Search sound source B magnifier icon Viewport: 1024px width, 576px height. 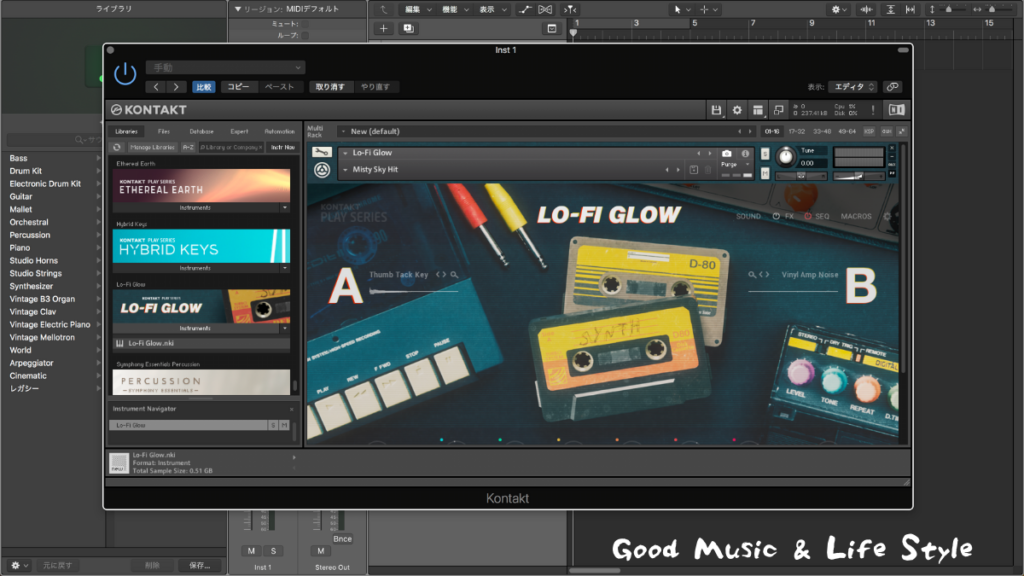click(752, 275)
